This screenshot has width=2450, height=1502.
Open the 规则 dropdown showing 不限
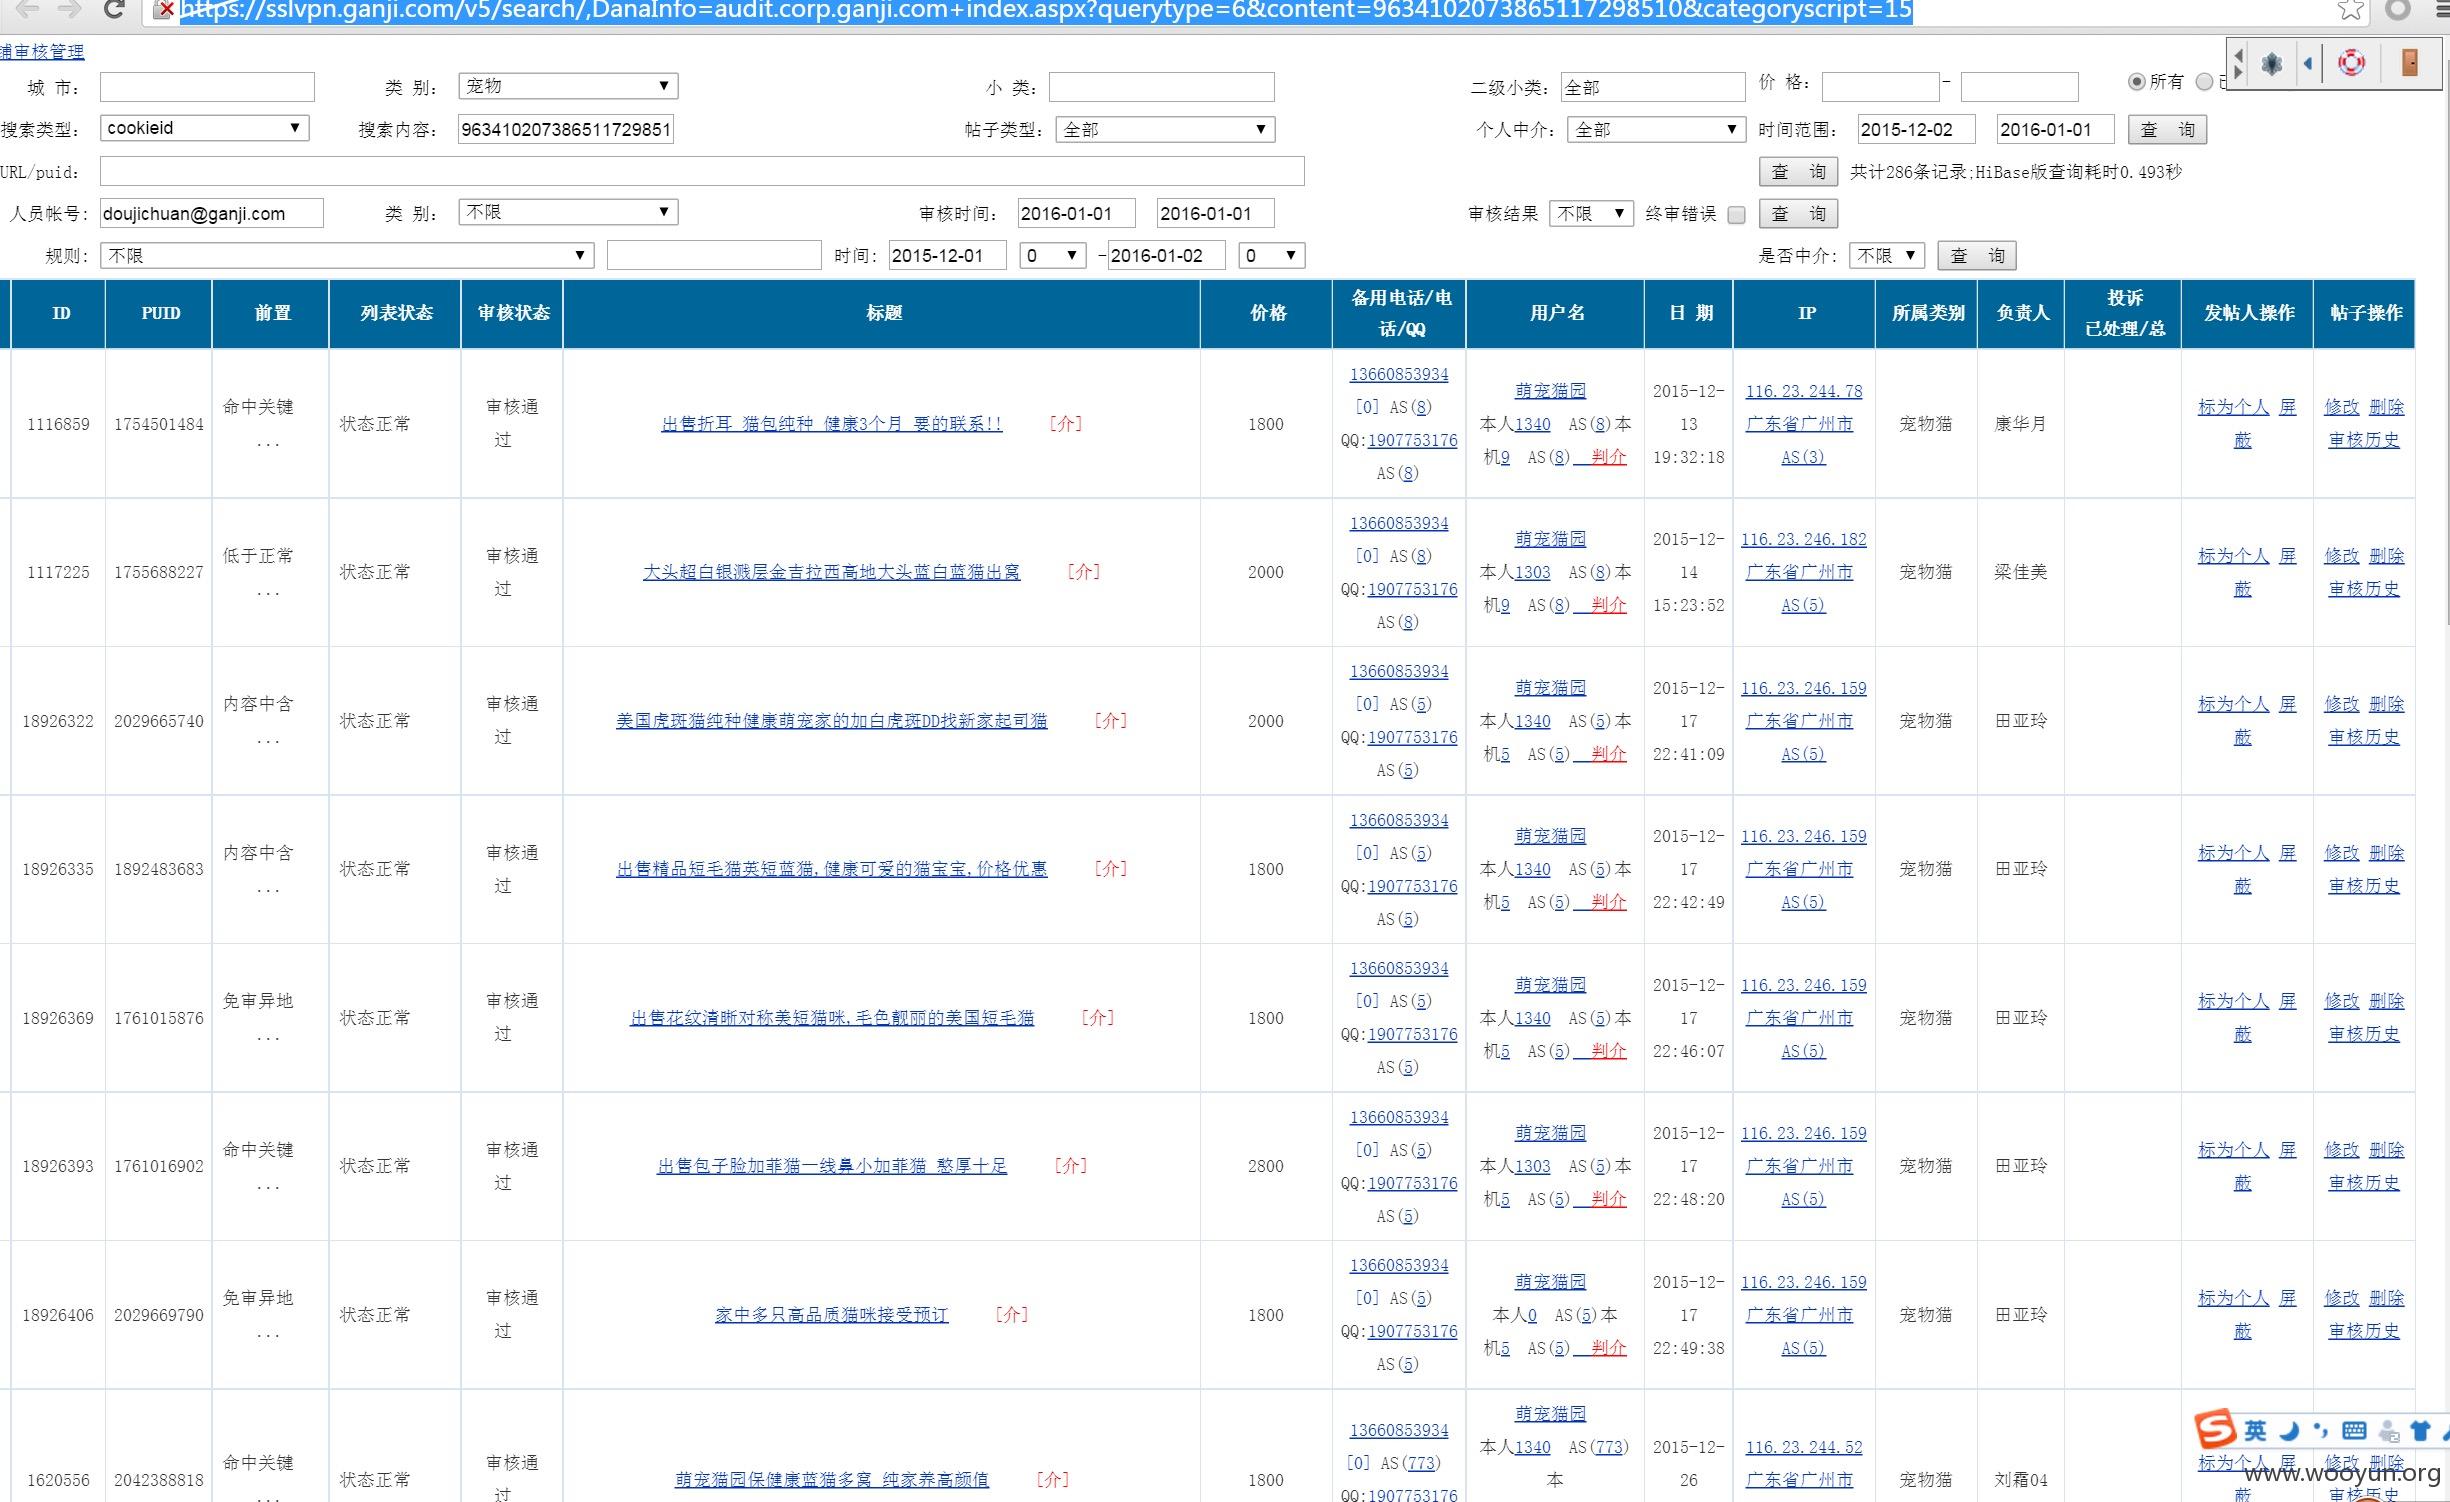tap(347, 255)
